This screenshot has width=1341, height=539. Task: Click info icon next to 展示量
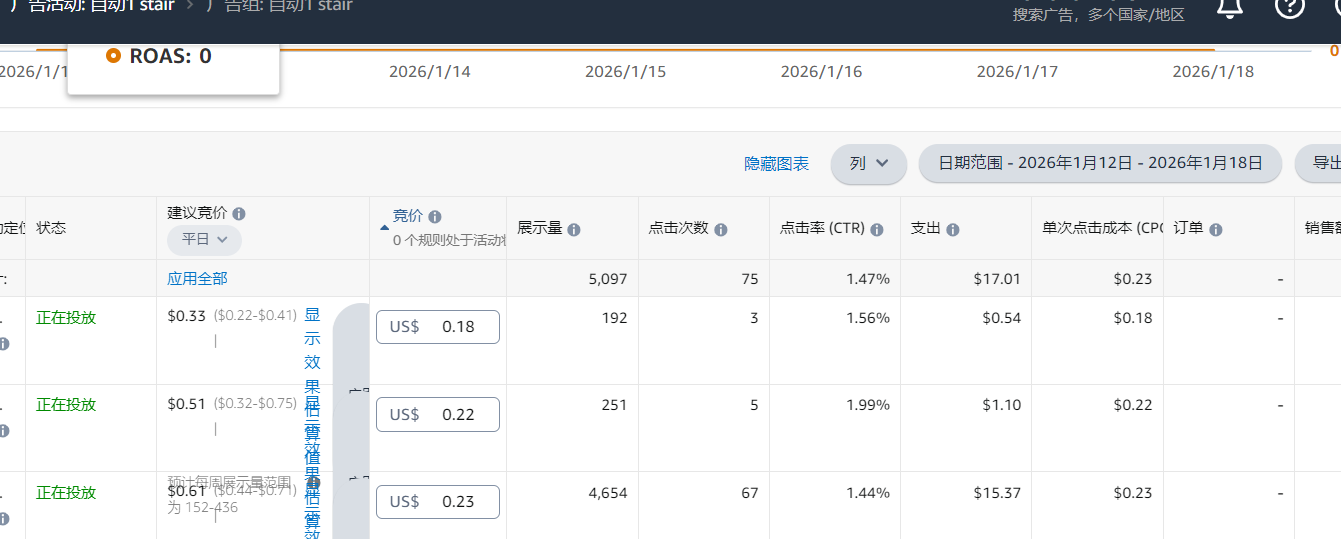click(574, 229)
